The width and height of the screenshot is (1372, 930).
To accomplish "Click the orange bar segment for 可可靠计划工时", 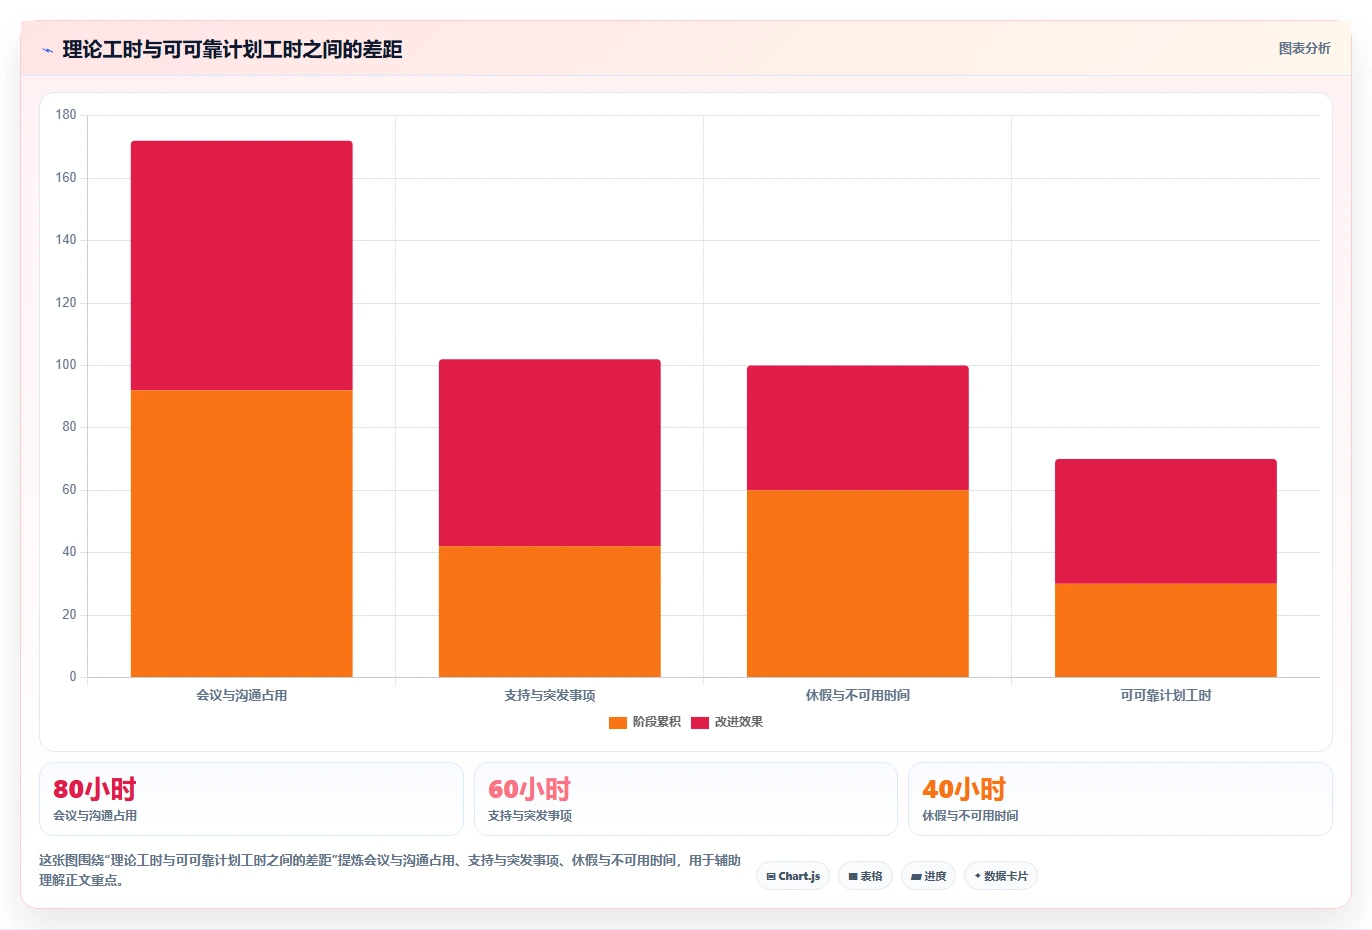I will 1166,630.
